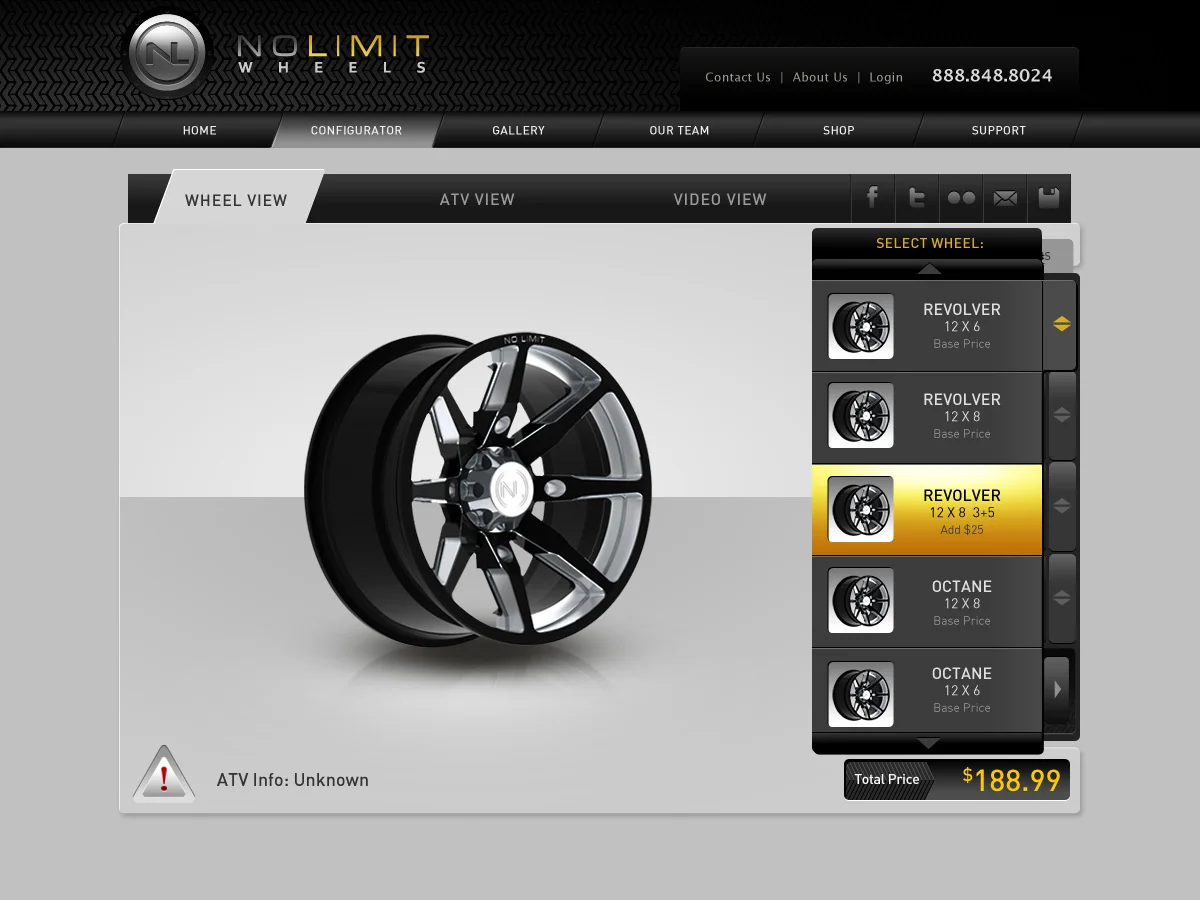The image size is (1200, 900).
Task: Share the wheel on Twitter
Action: tap(916, 198)
